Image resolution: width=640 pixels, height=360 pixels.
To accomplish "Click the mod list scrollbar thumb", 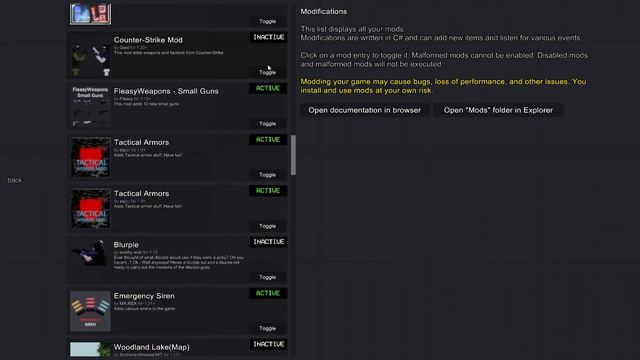I will tap(293, 155).
